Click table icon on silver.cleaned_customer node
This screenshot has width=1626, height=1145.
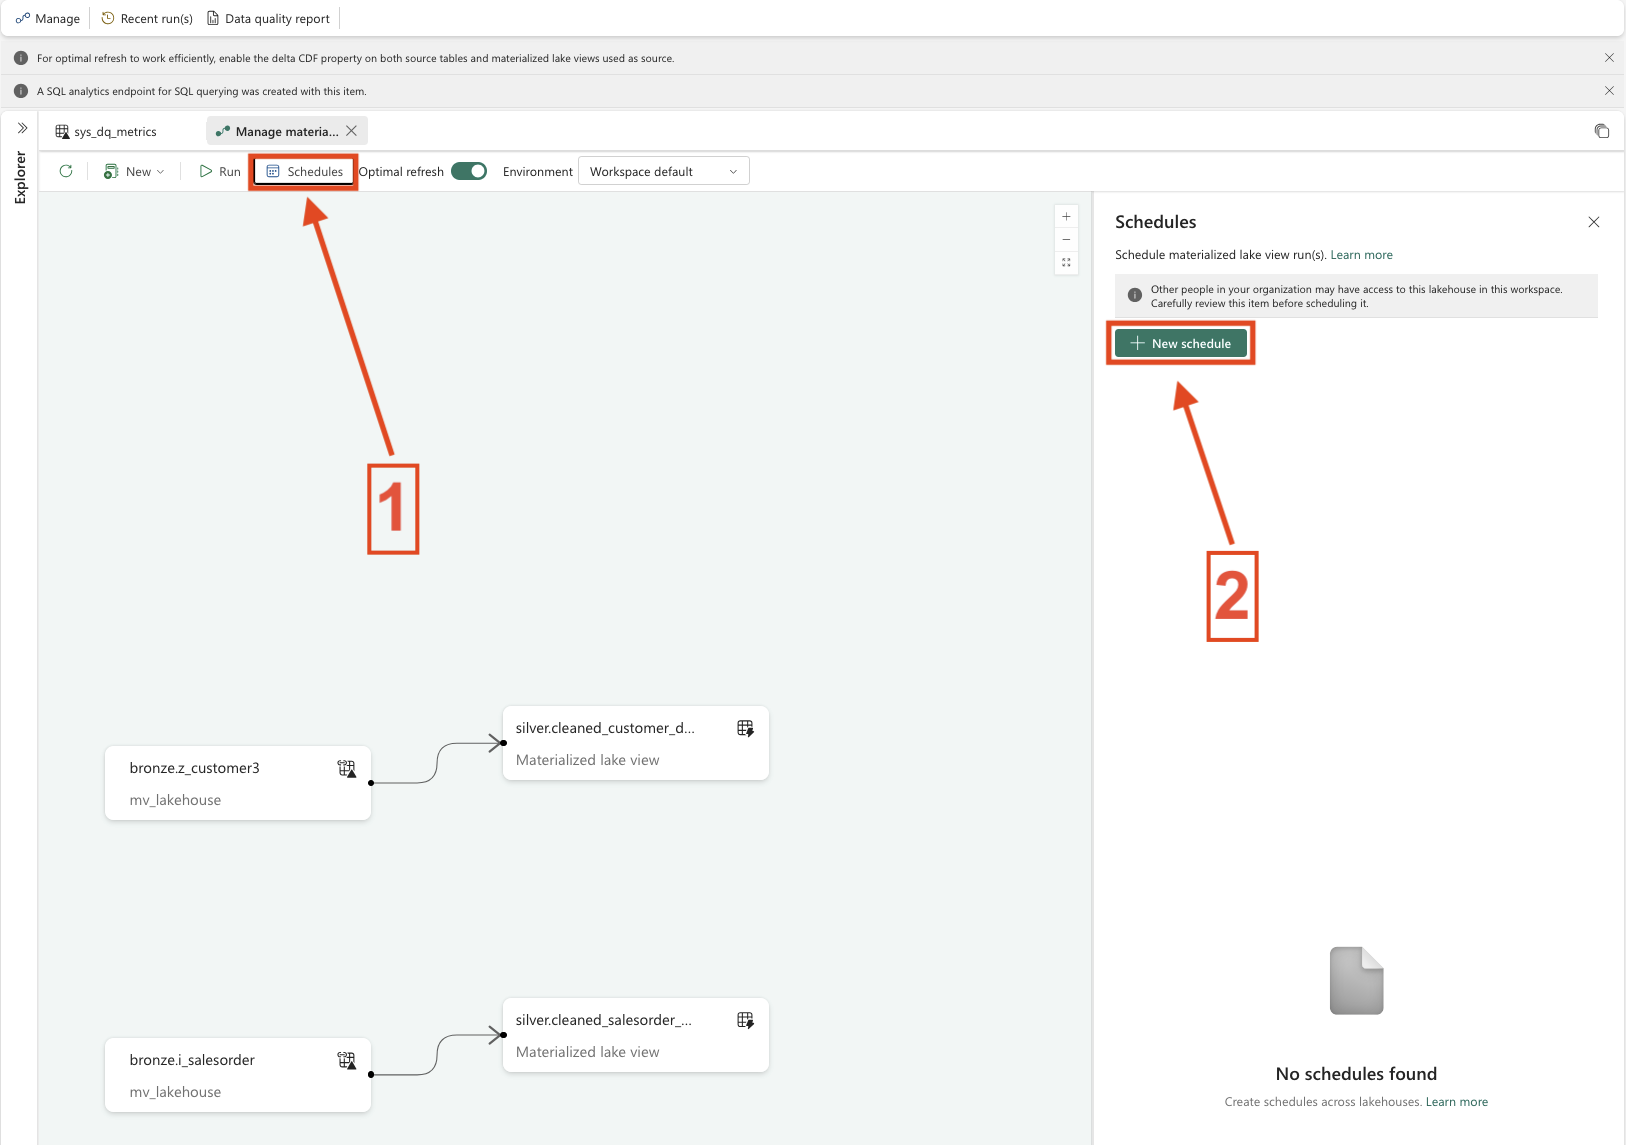pos(745,728)
